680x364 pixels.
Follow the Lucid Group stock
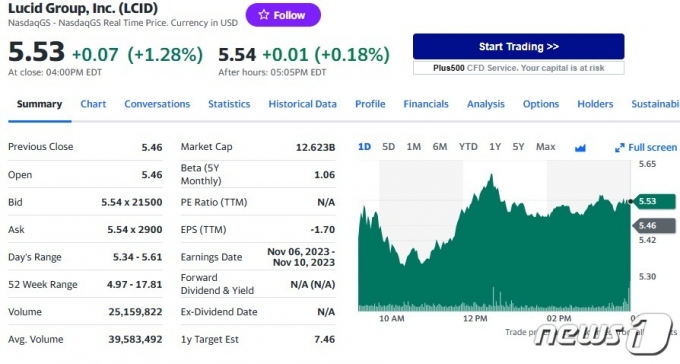[283, 15]
